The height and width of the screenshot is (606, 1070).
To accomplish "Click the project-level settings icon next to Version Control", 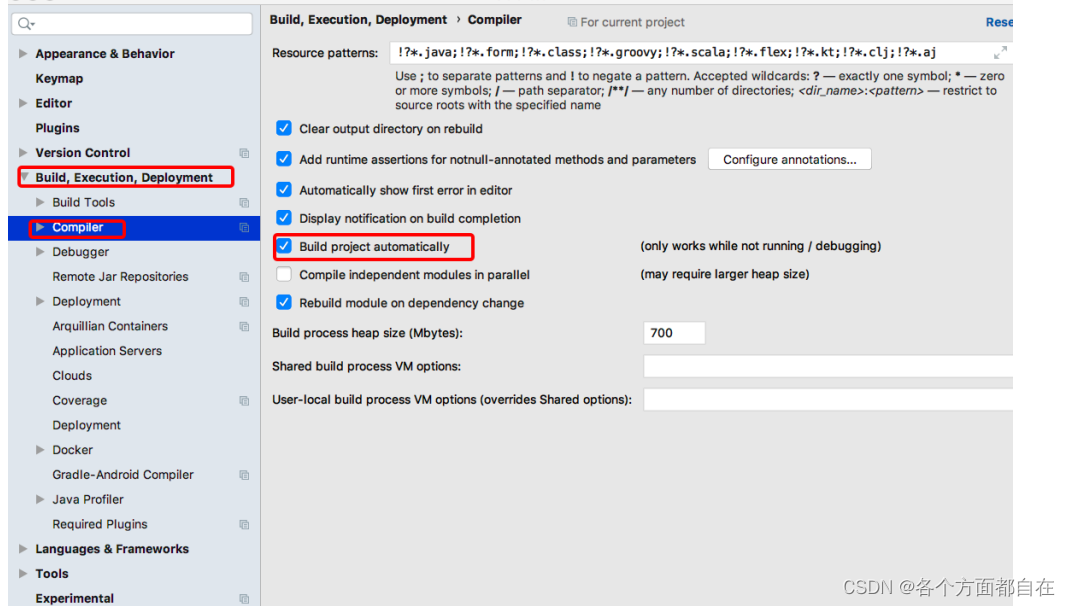I will 244,153.
